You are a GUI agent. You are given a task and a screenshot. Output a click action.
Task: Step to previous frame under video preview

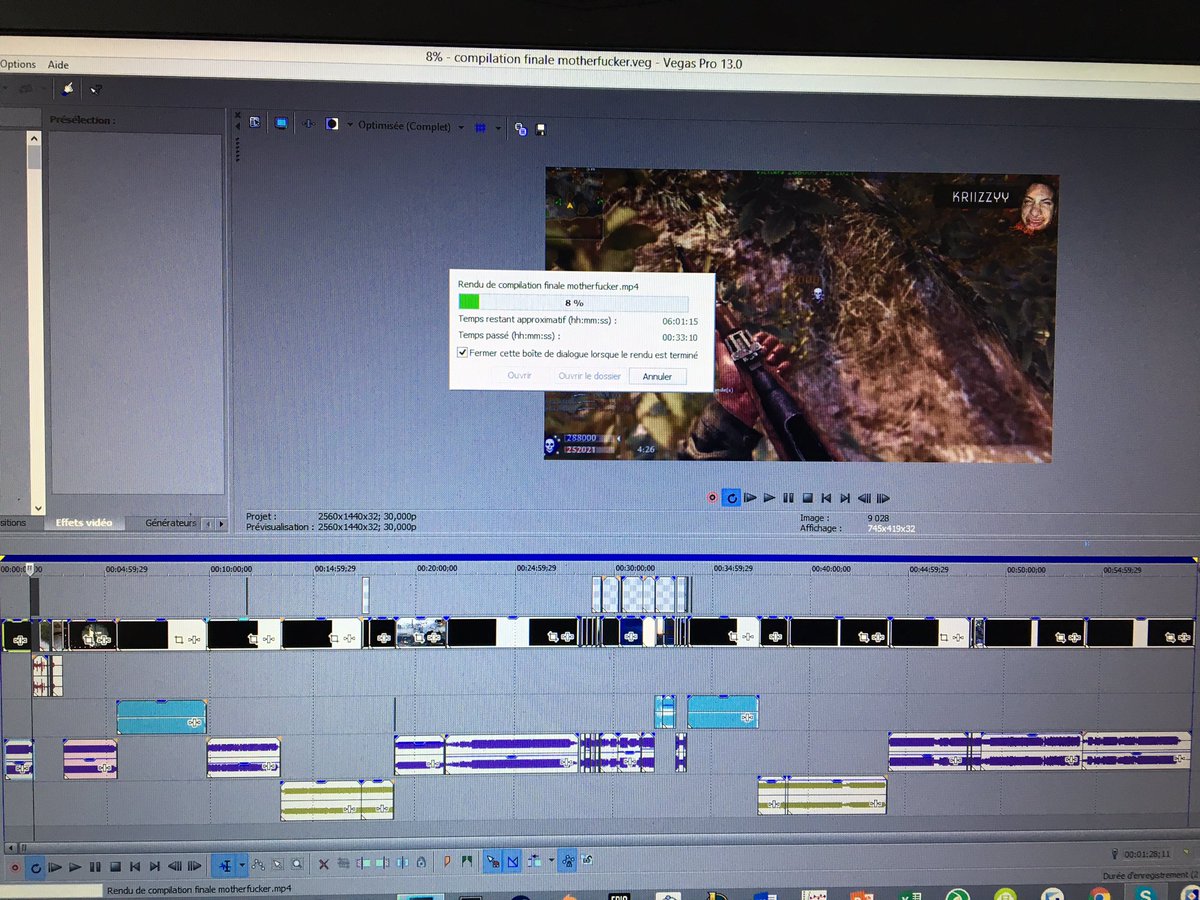tap(864, 498)
